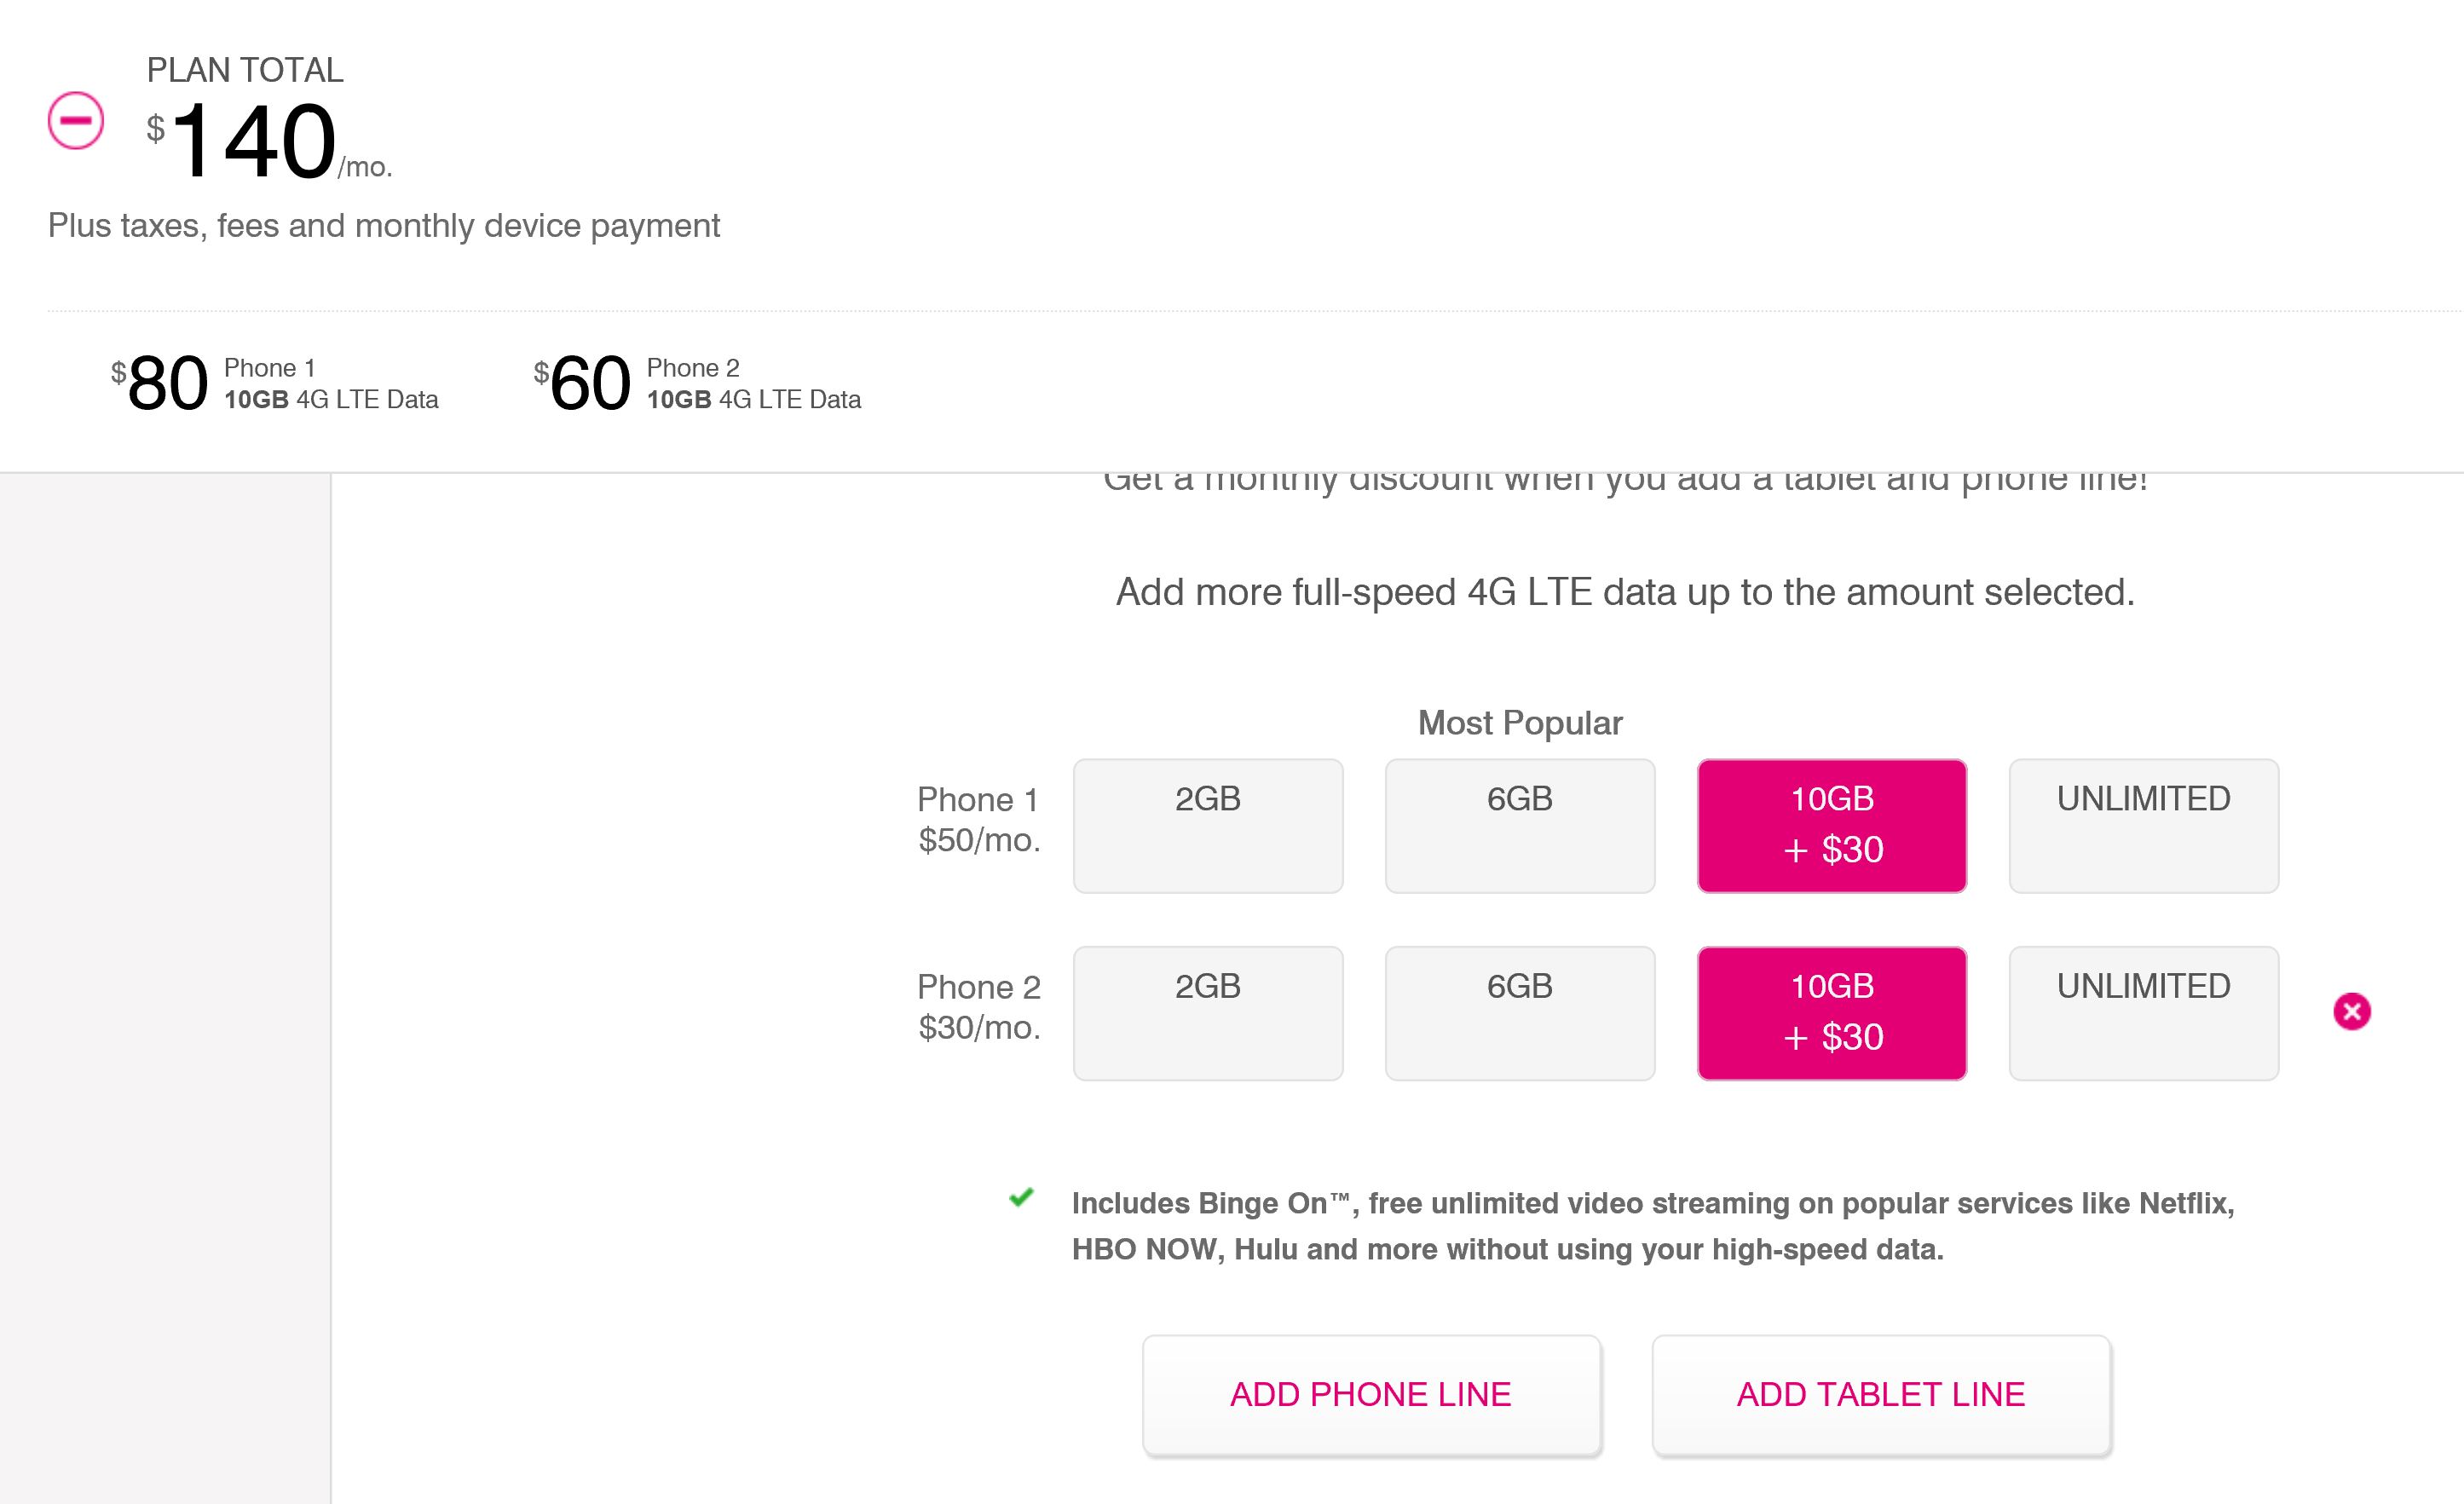Click the green Binge On checkmark icon

pyautogui.click(x=1021, y=1197)
